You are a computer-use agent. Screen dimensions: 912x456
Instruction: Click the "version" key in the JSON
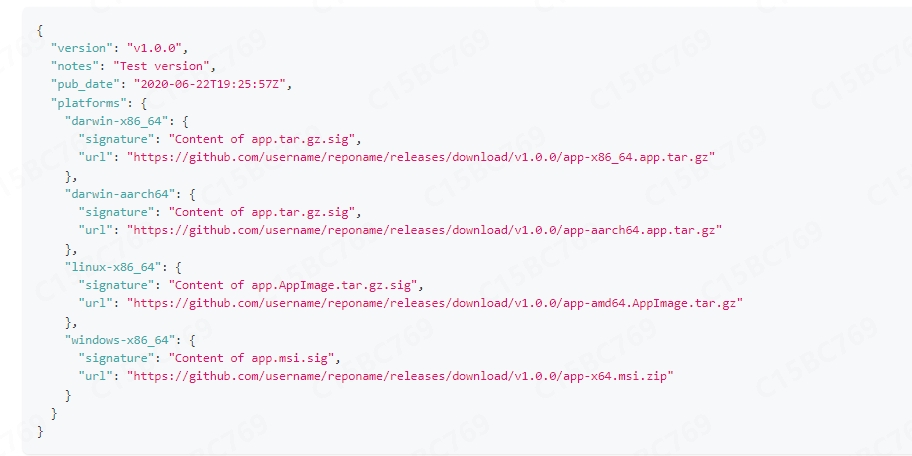point(83,47)
